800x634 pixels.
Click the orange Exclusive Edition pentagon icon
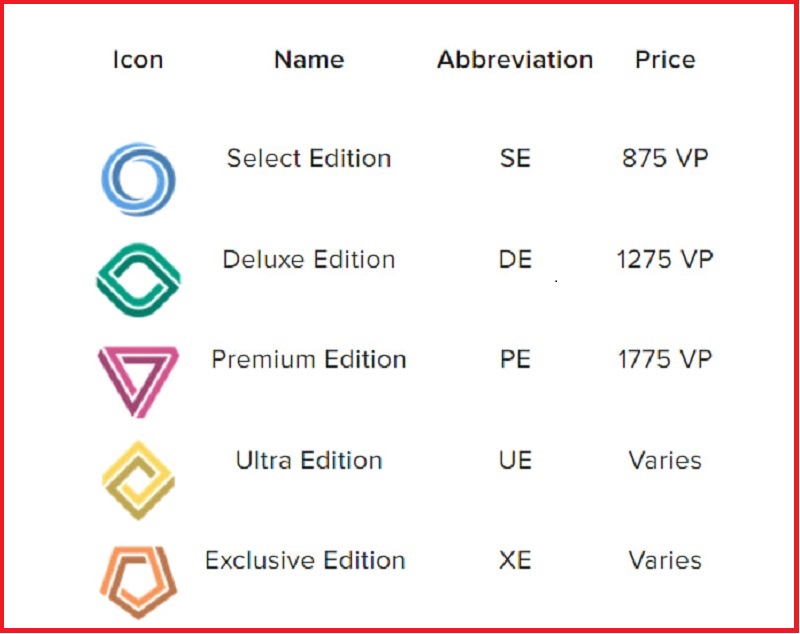tap(138, 582)
